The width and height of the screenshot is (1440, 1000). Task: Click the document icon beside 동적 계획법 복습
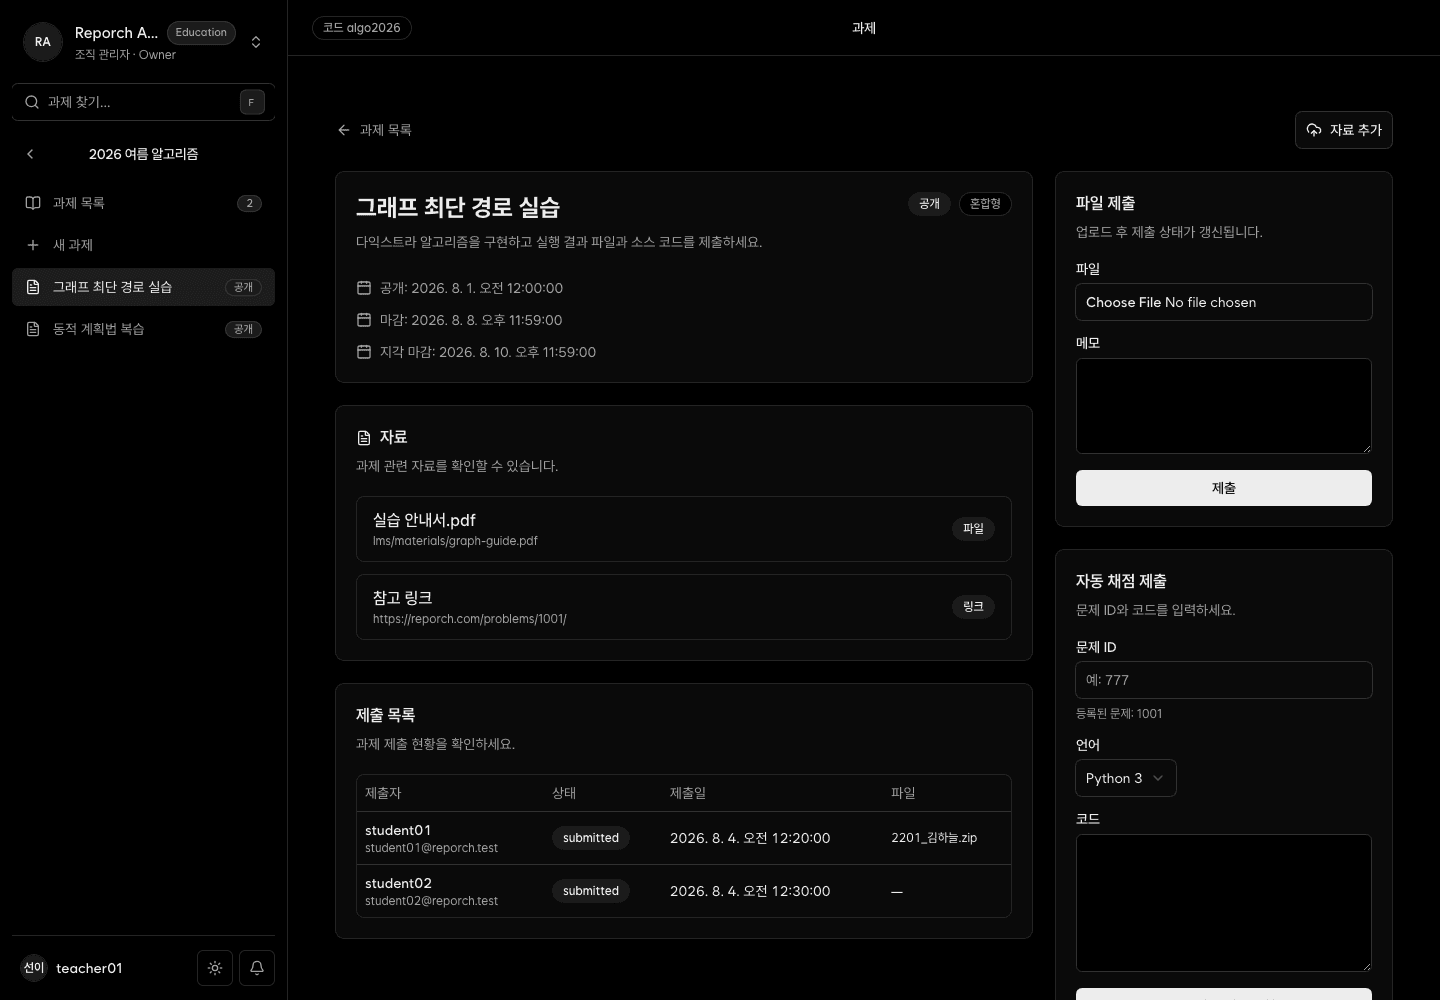coord(33,329)
